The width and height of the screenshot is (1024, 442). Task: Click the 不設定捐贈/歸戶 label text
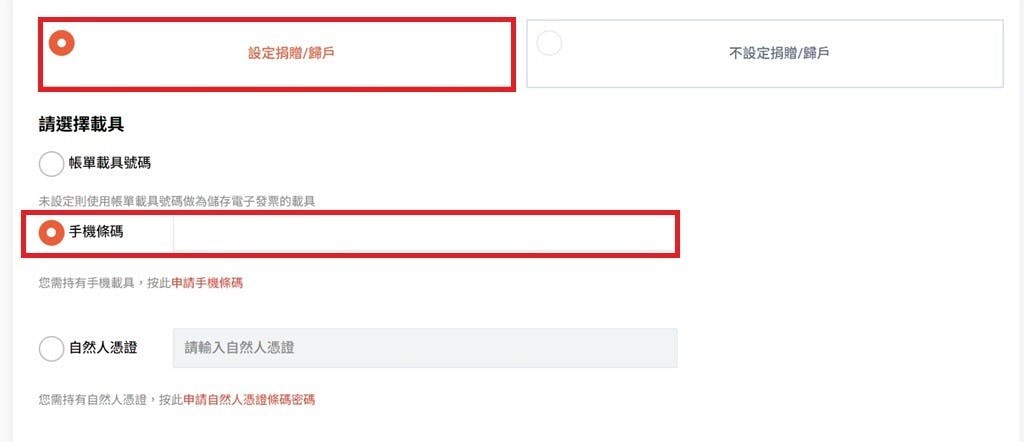[779, 53]
